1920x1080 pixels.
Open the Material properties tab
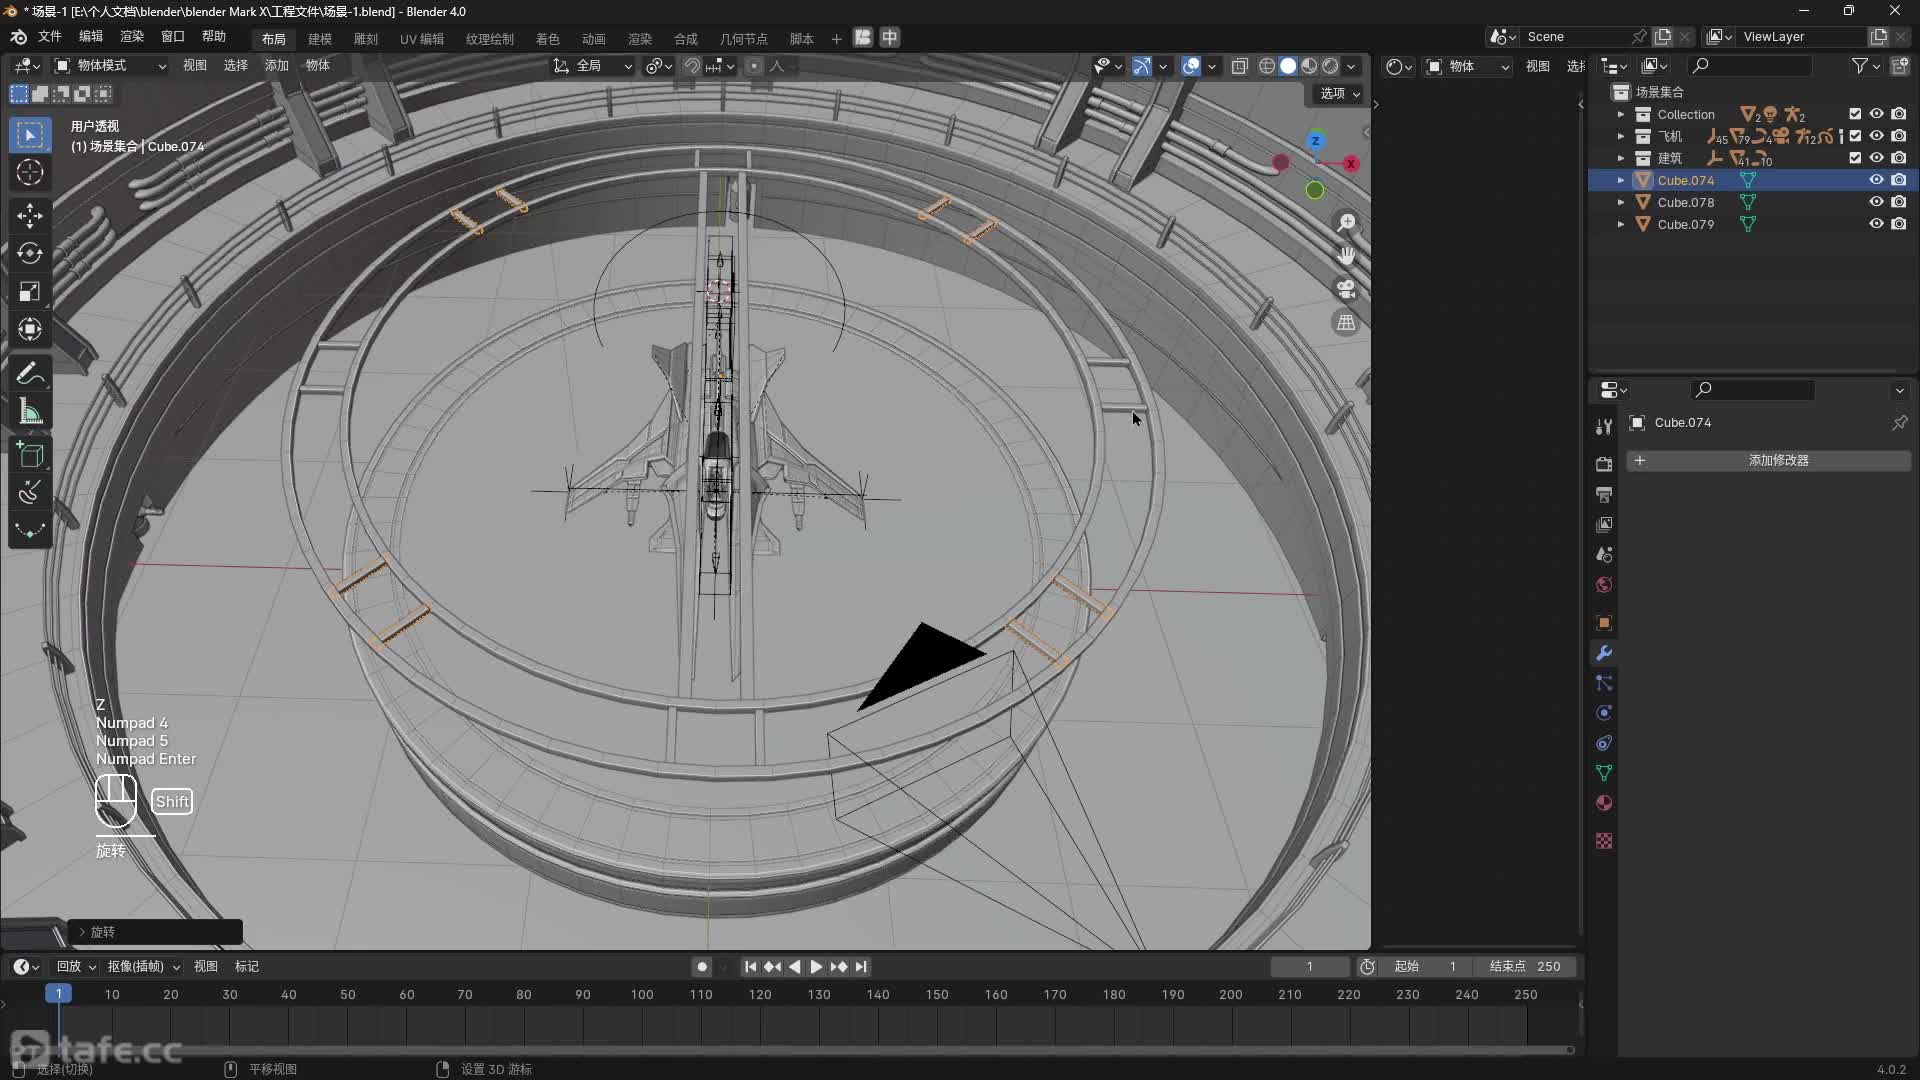[1604, 802]
